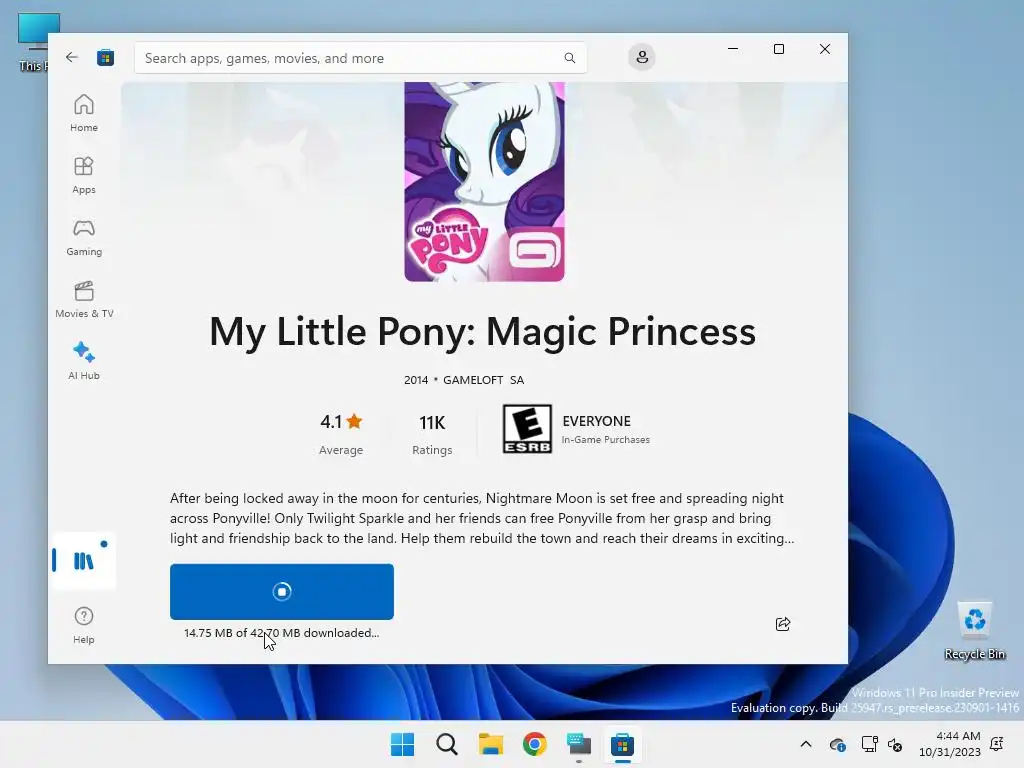Screen dimensions: 1024x768
Task: Click the magnifier icon in the search box
Action: click(569, 58)
